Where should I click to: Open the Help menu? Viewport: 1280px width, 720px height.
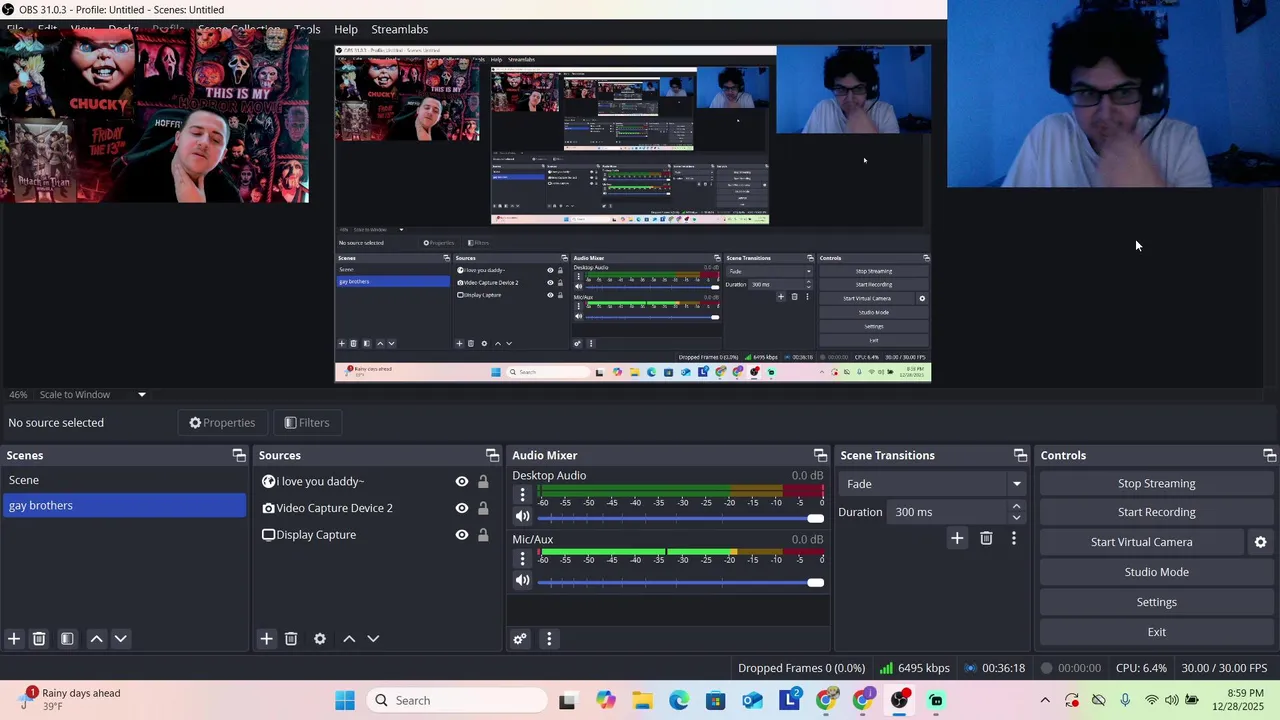click(346, 29)
